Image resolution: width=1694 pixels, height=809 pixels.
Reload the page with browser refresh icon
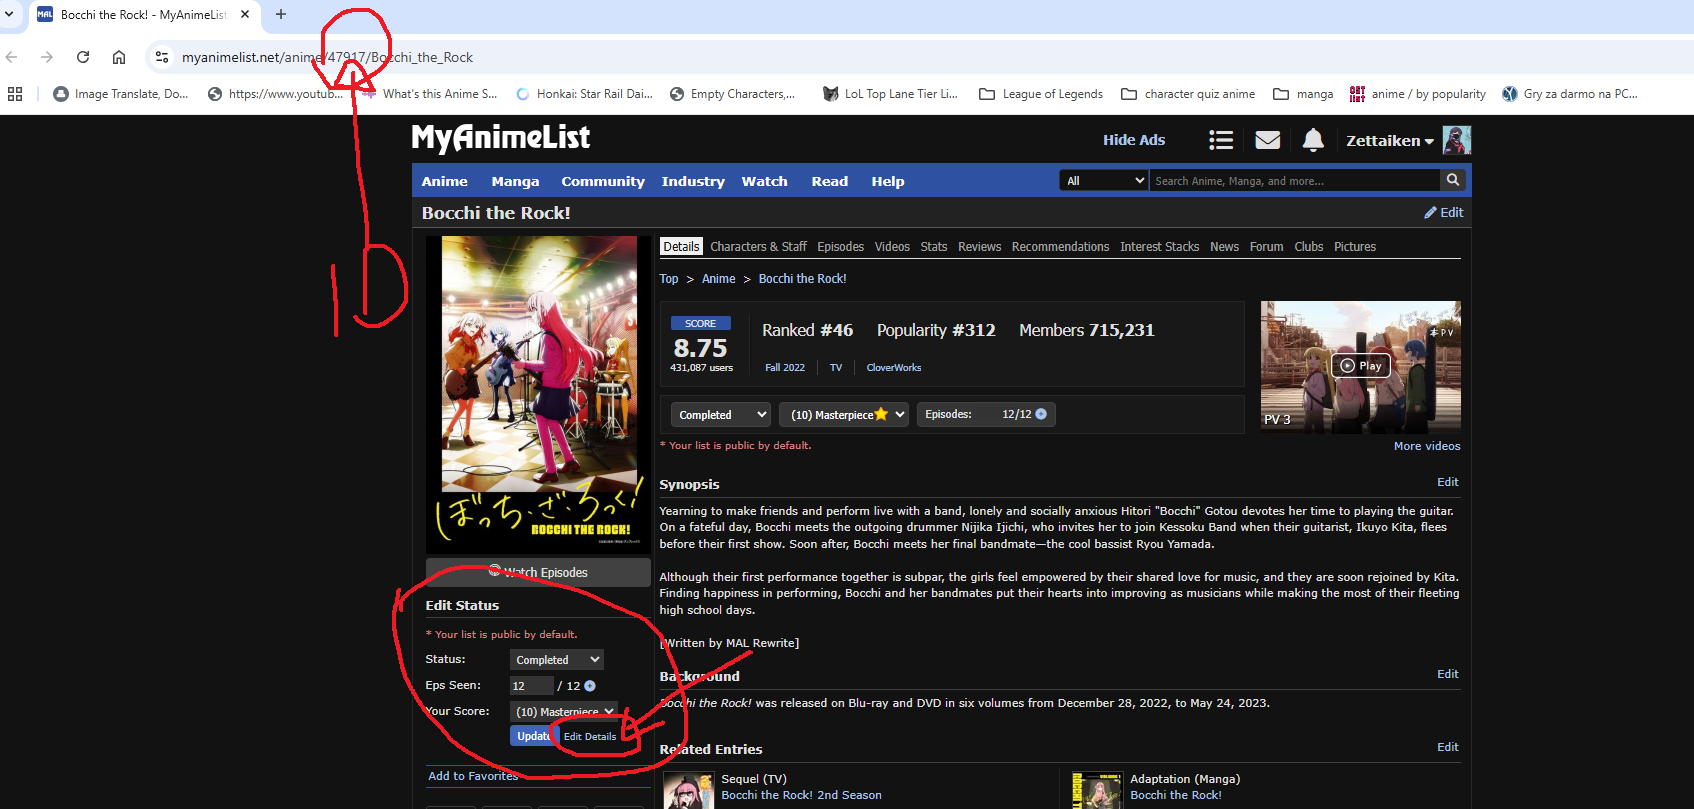tap(83, 57)
